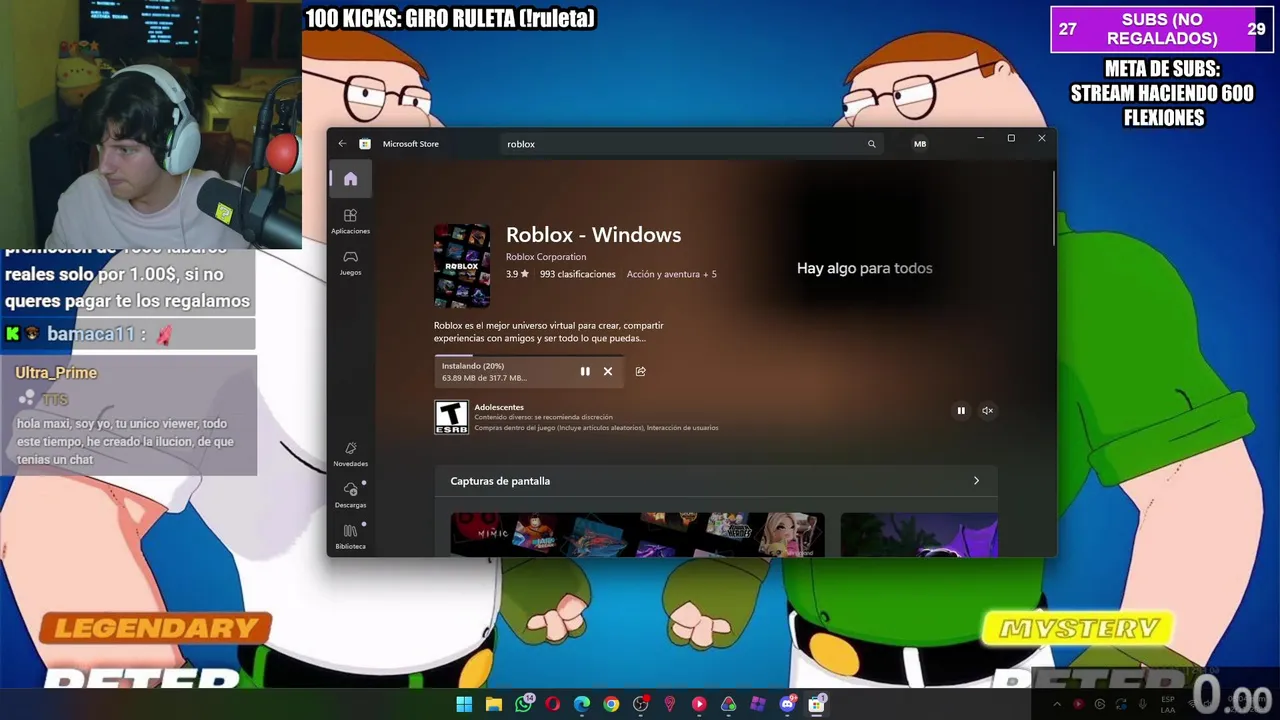Click the Roblox app logo image
Viewport: 1280px width, 720px height.
[462, 266]
